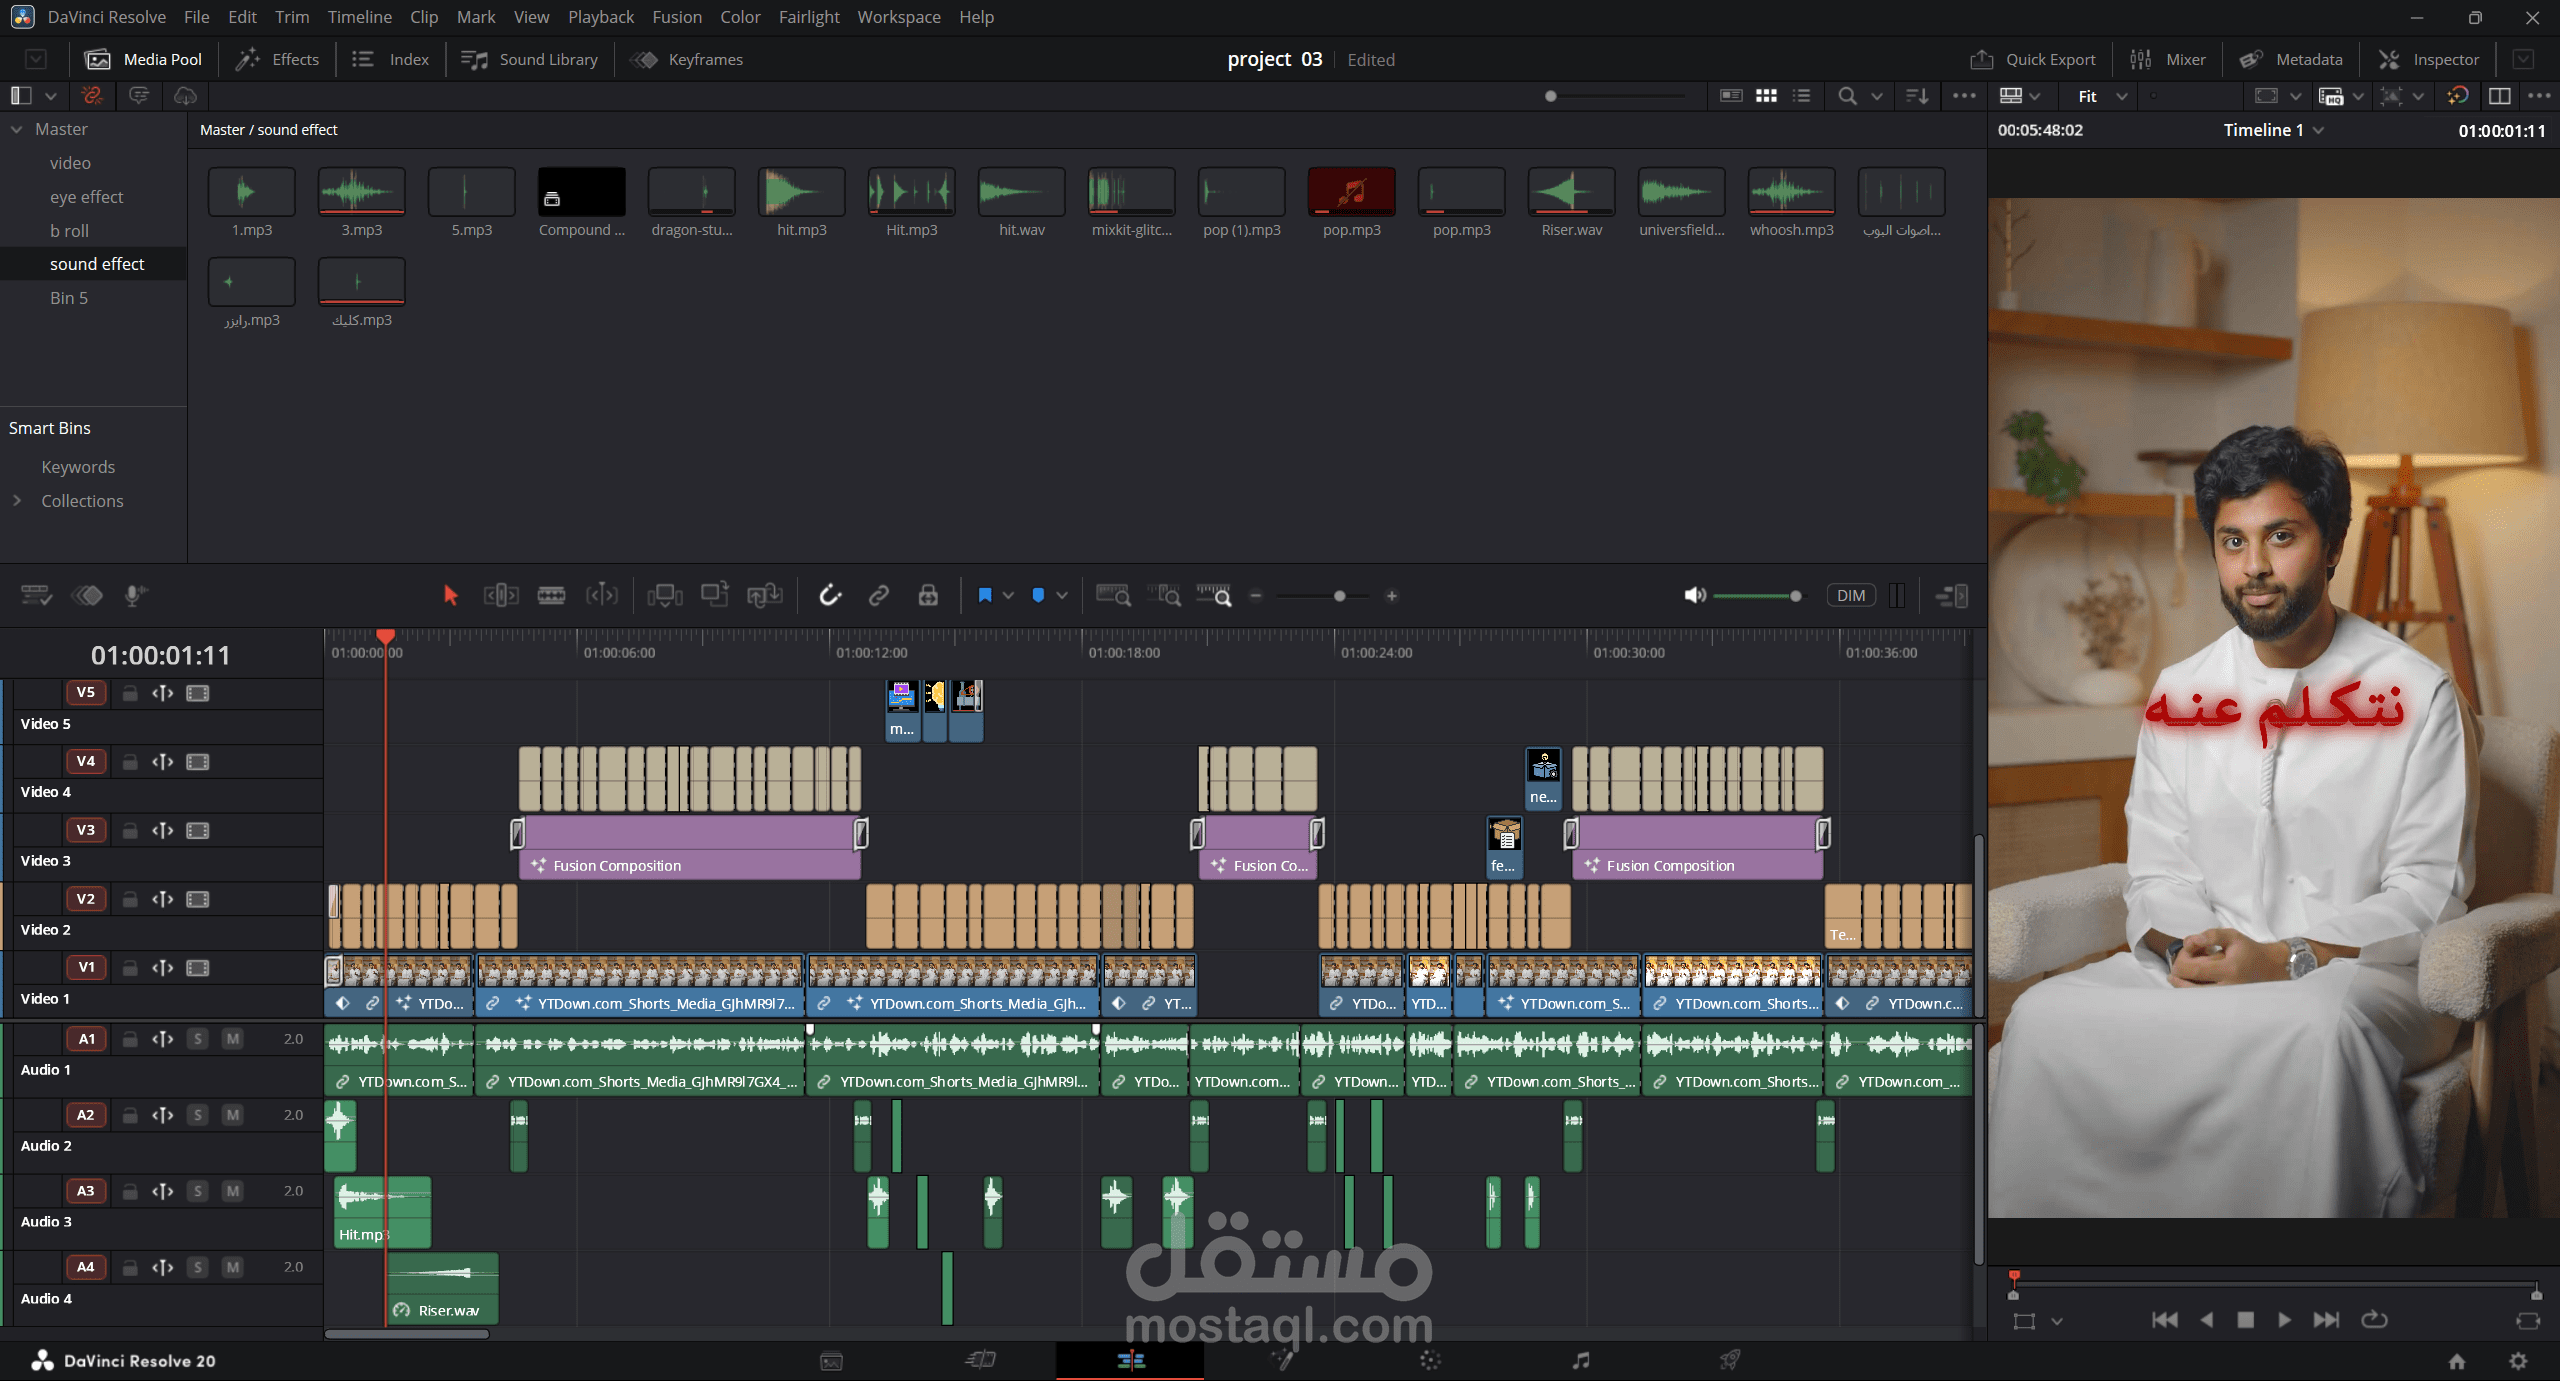Viewport: 2560px width, 1381px height.
Task: Solo the Audio 4 track S button
Action: (198, 1267)
